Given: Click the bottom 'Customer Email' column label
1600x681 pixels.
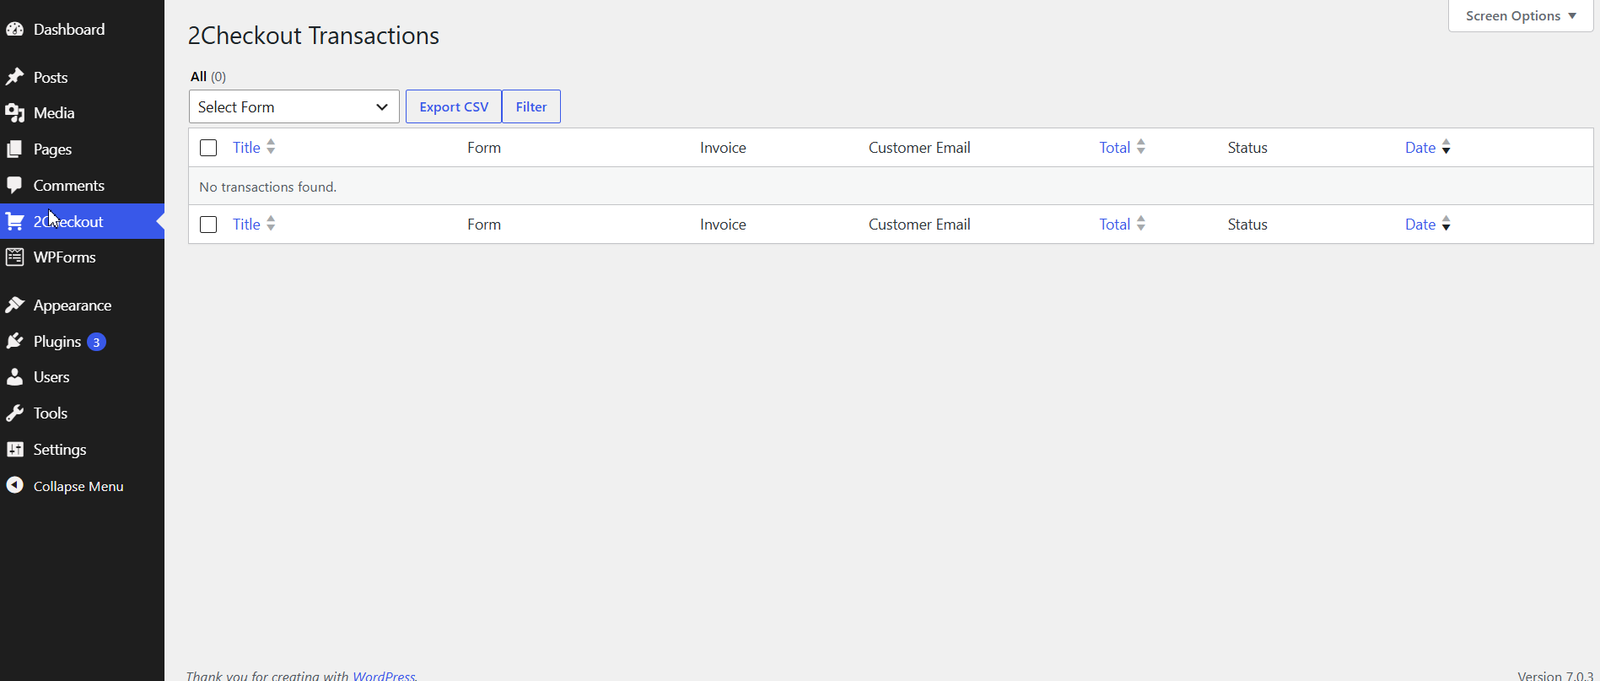Looking at the screenshot, I should (919, 224).
